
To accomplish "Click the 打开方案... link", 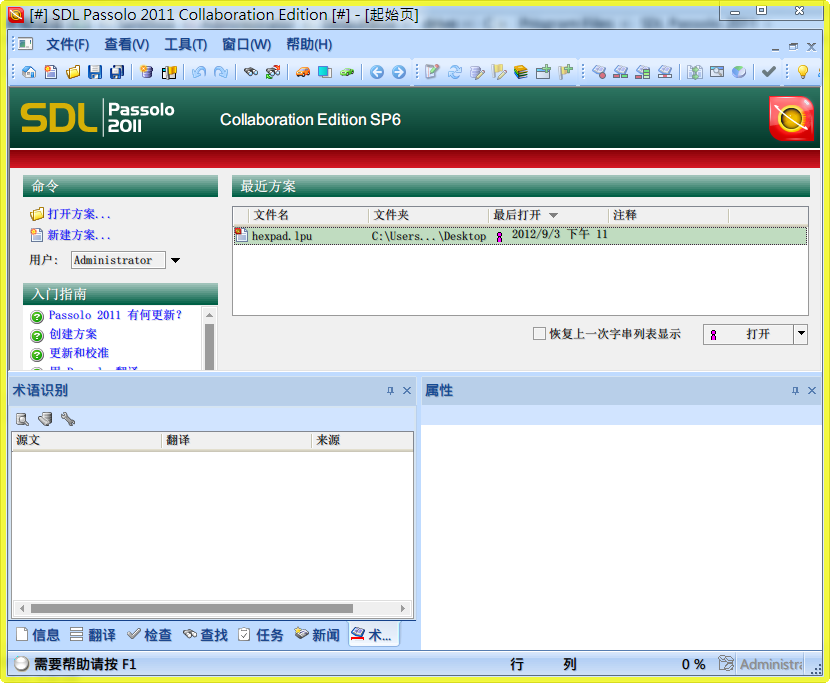I will [x=79, y=214].
